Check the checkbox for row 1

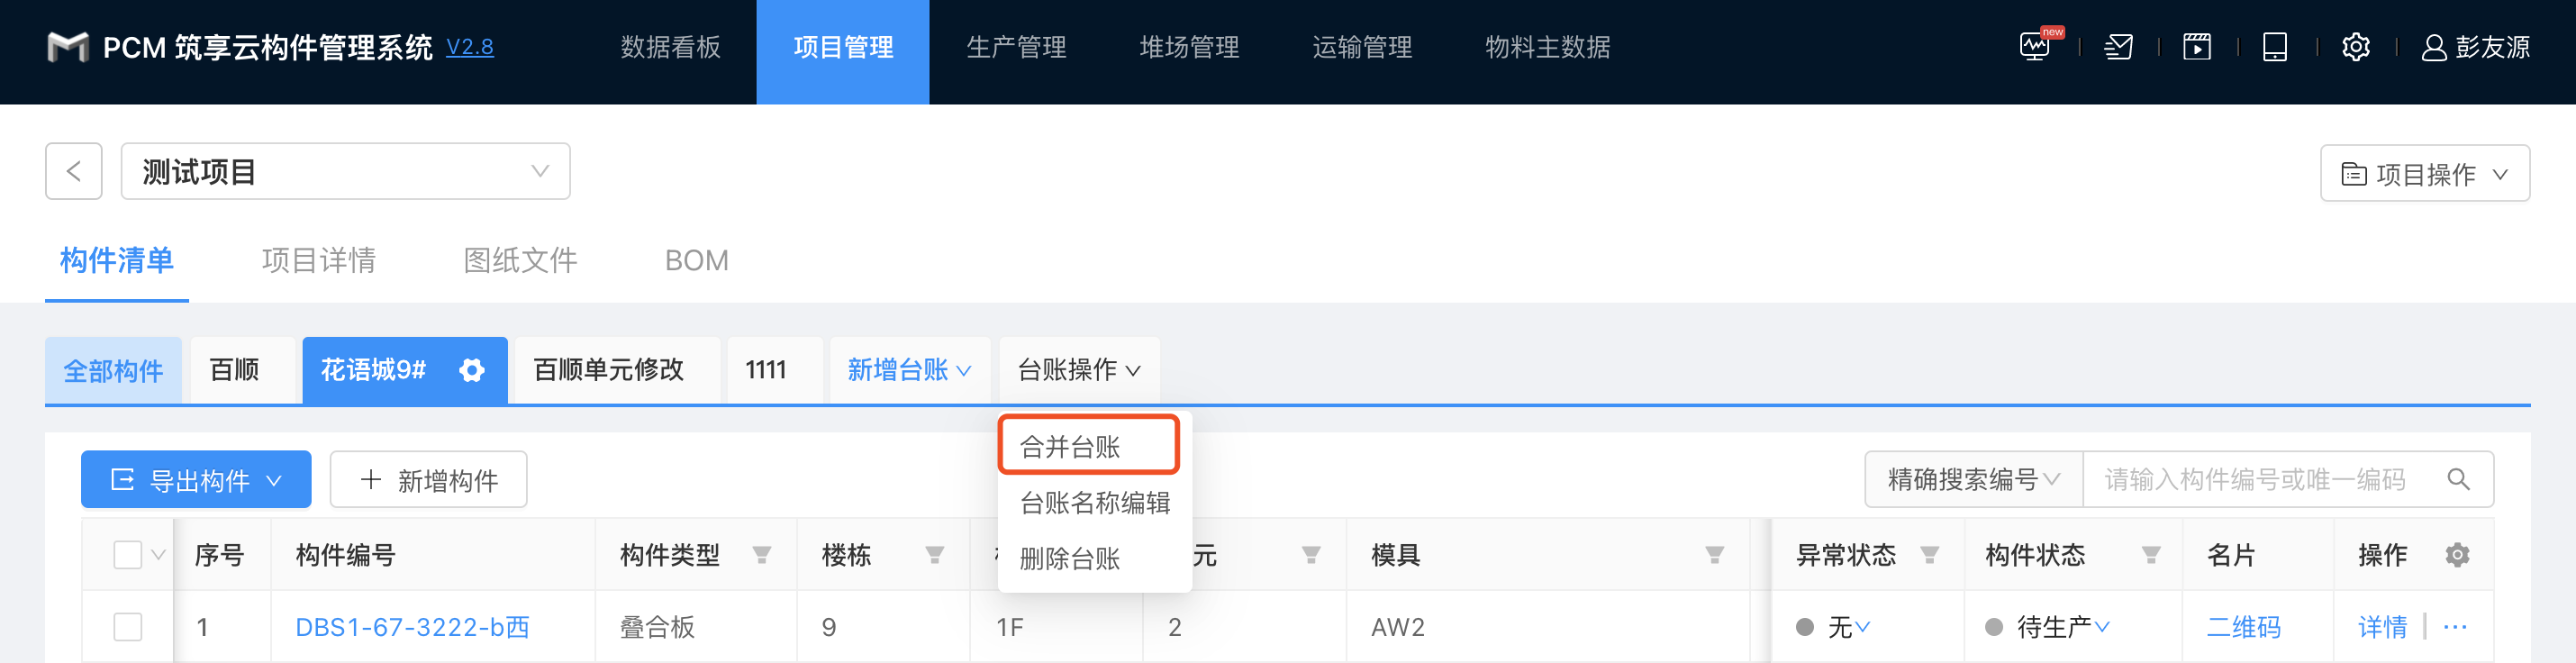(128, 627)
